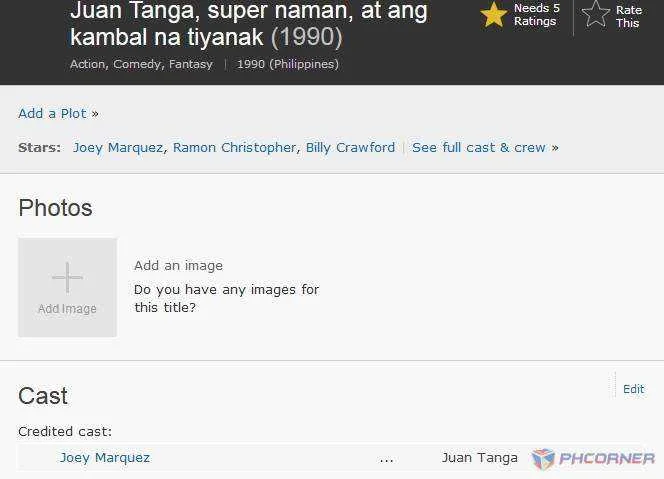The image size is (664, 479).
Task: Click the Rate This label
Action: tap(629, 16)
